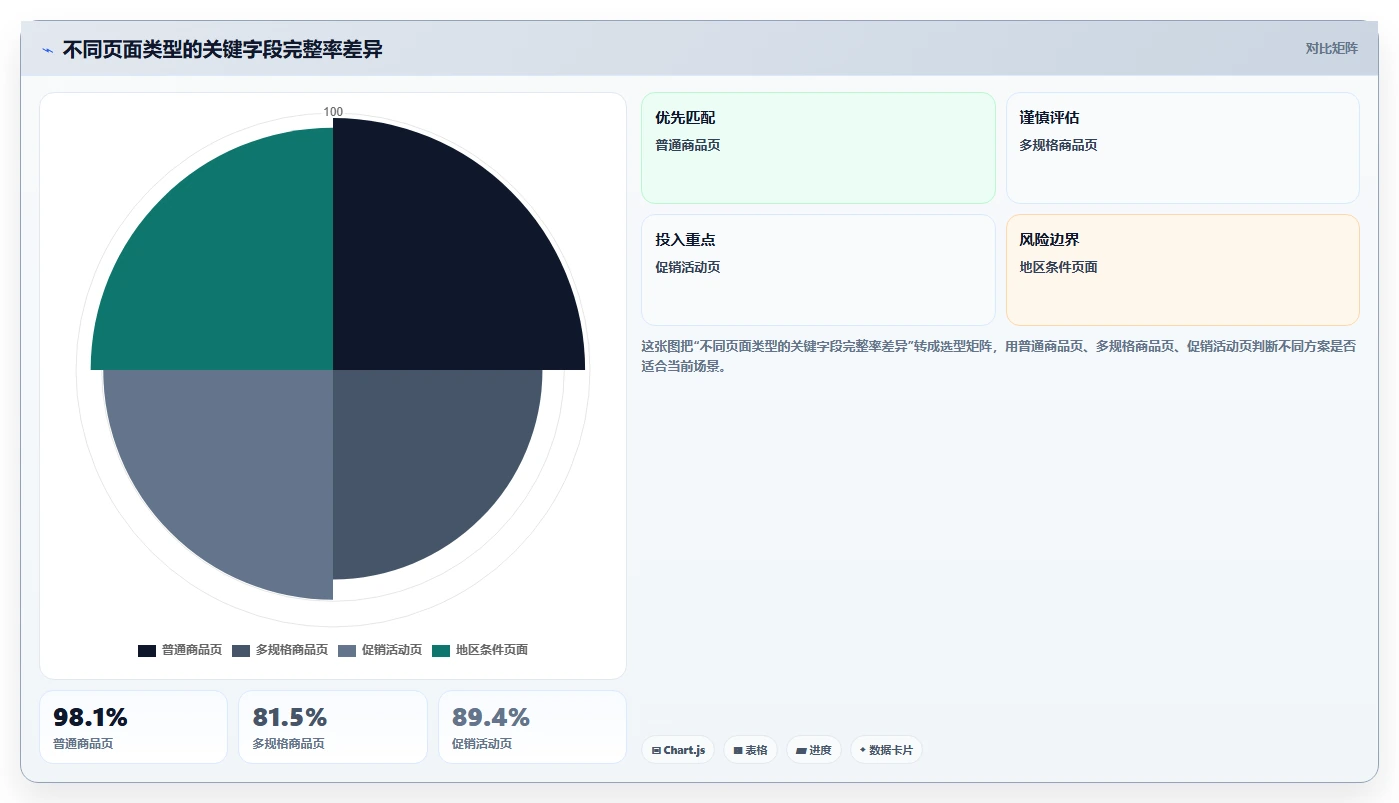This screenshot has width=1399, height=803.
Task: Open the 谨慎评估 matrix card
Action: pyautogui.click(x=1182, y=148)
